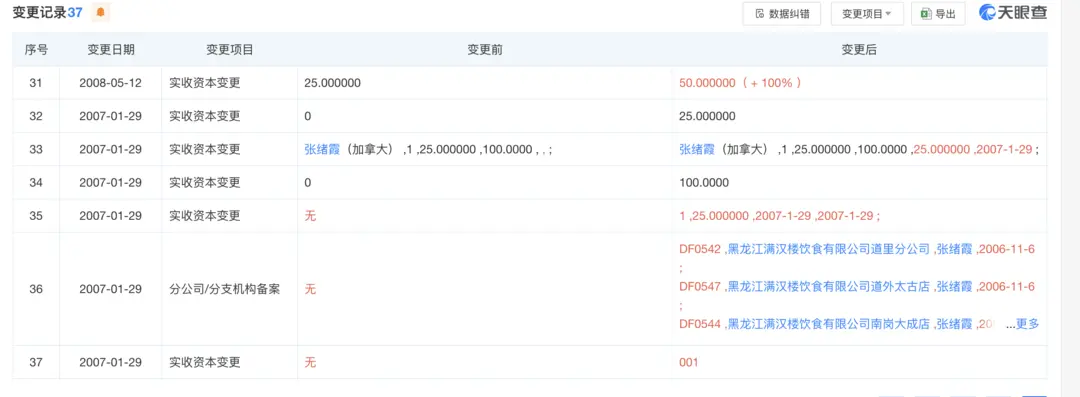Screen dimensions: 1080x397
Task: Click the Excel 导出 icon
Action: click(926, 14)
